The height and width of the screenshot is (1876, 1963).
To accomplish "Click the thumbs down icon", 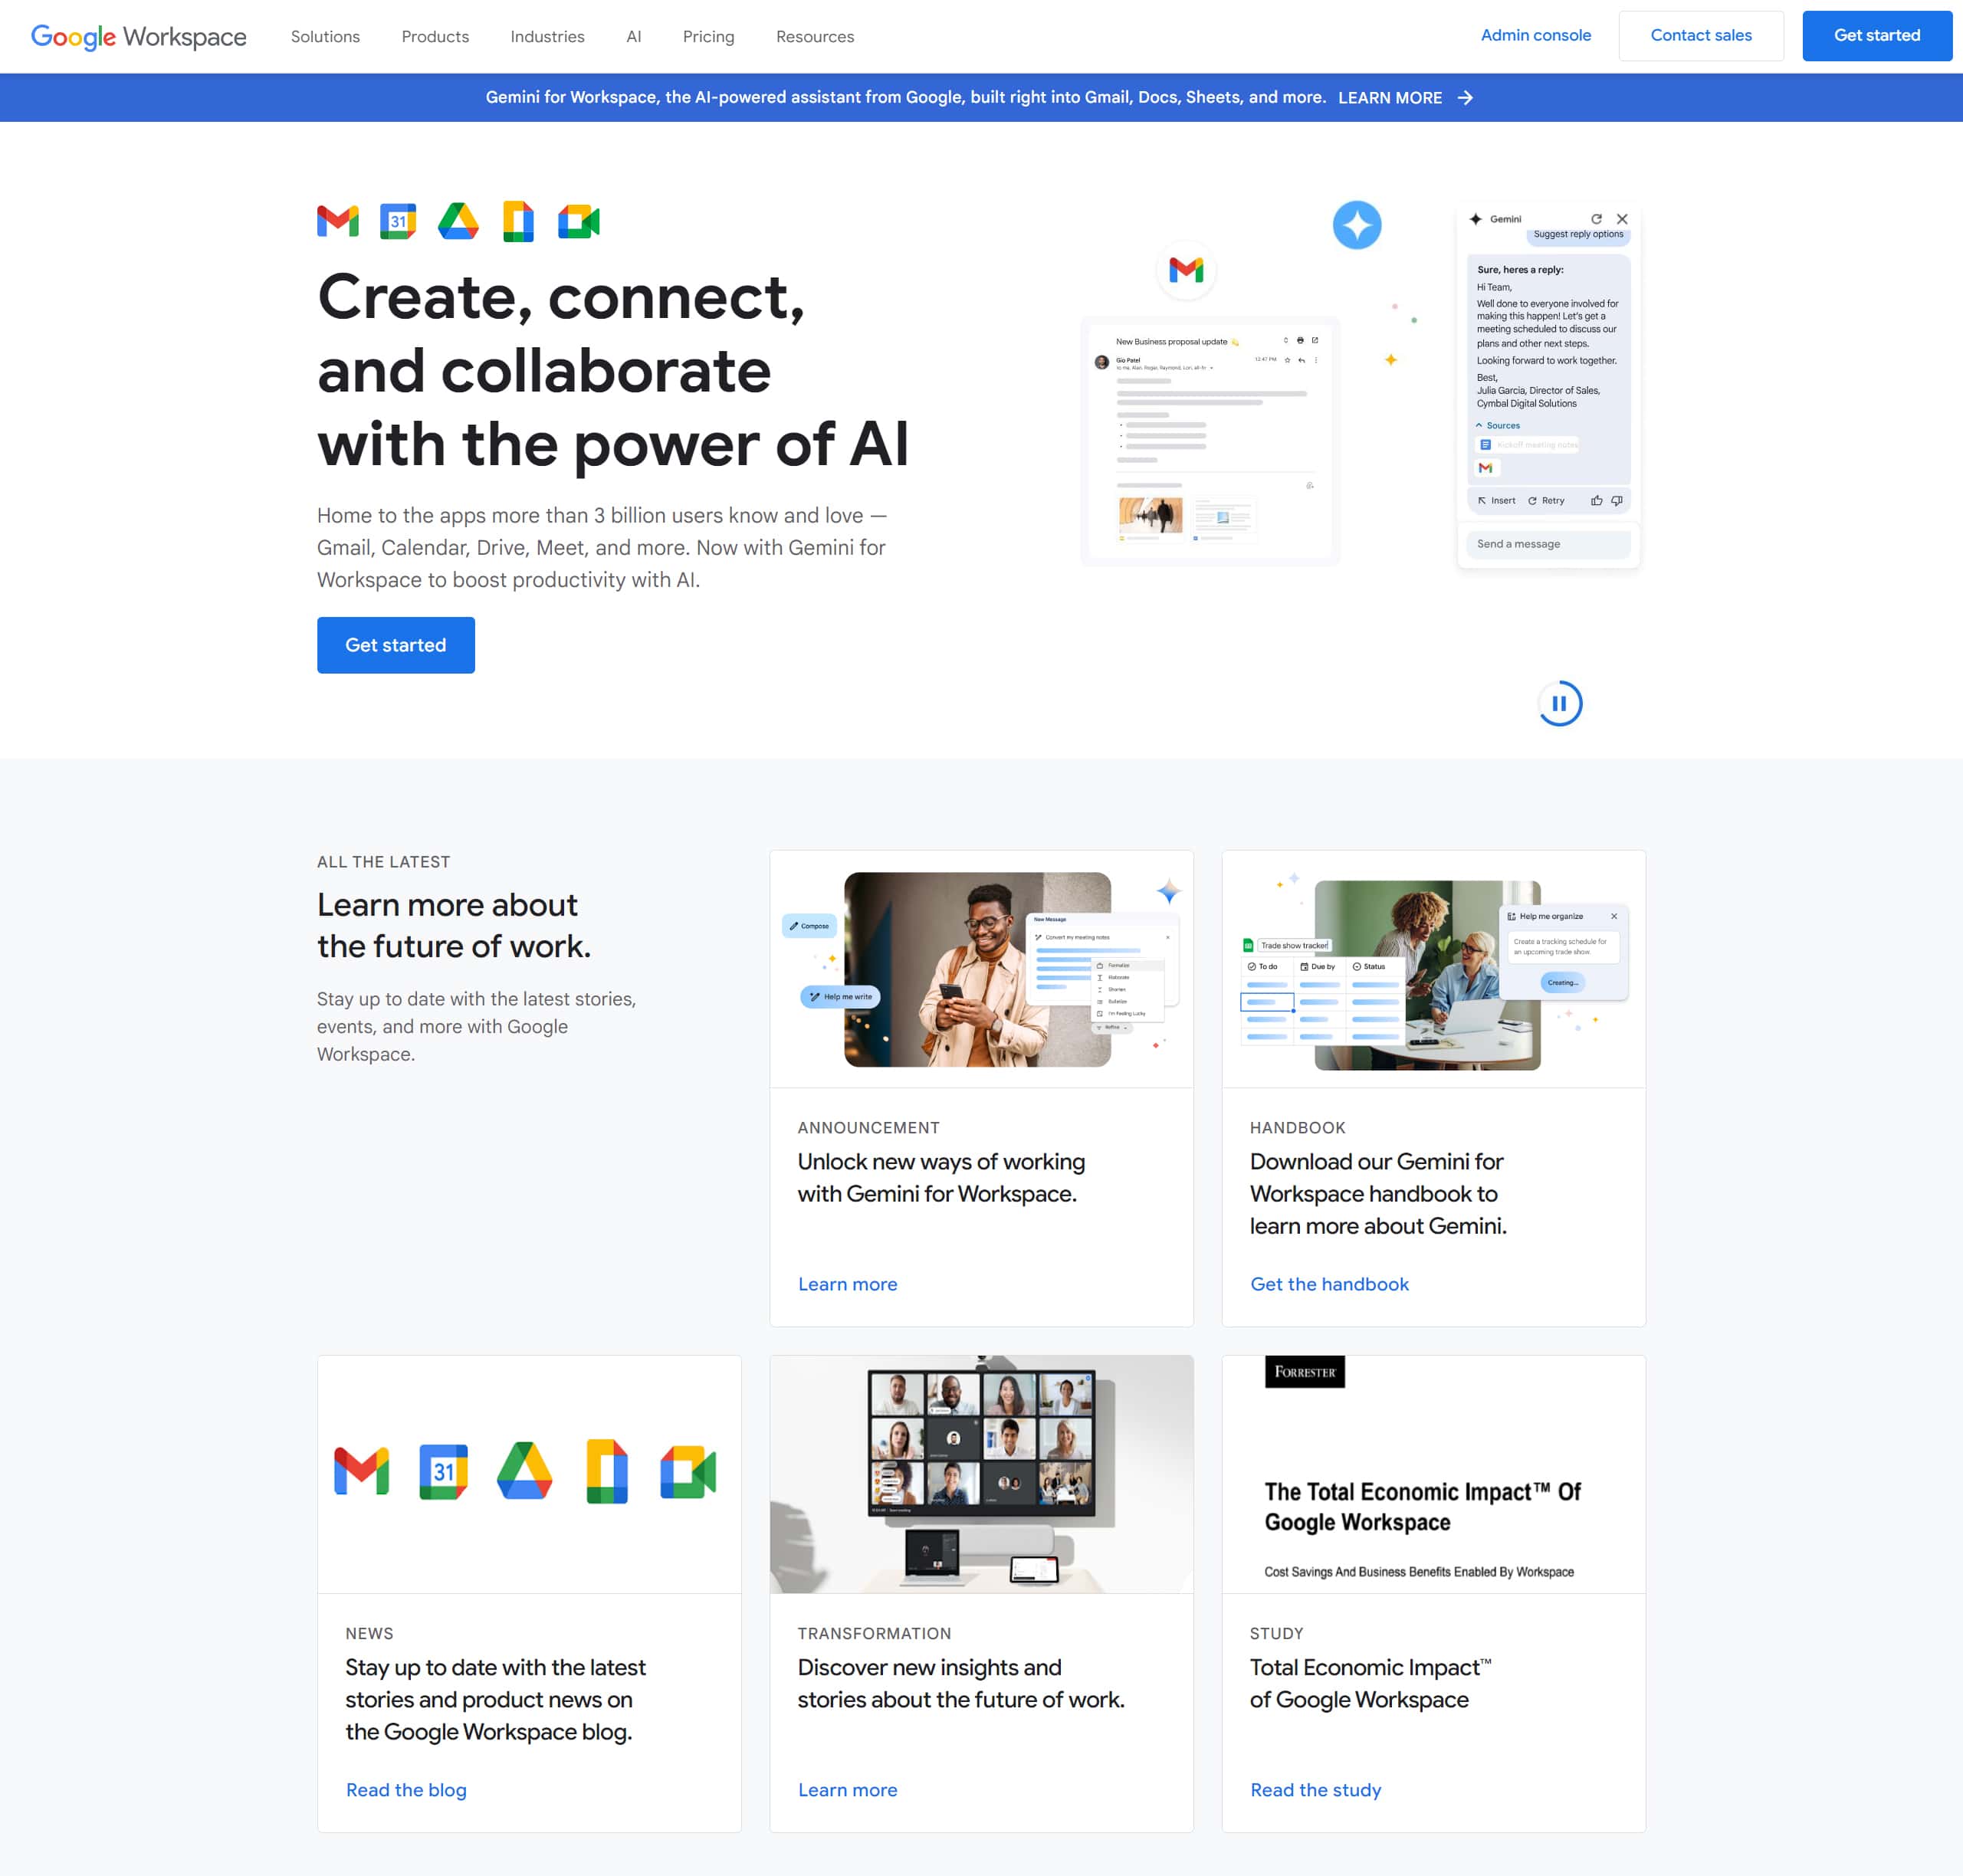I will [1617, 500].
